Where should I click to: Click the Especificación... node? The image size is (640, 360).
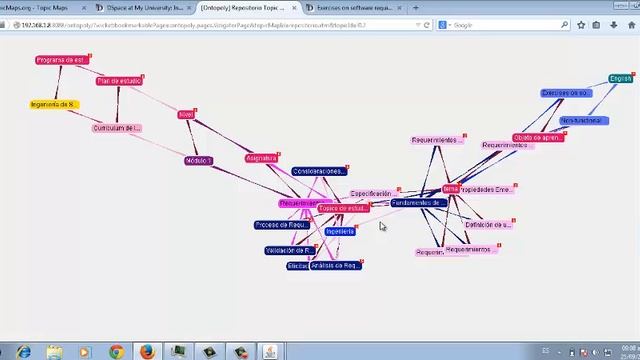(x=374, y=194)
